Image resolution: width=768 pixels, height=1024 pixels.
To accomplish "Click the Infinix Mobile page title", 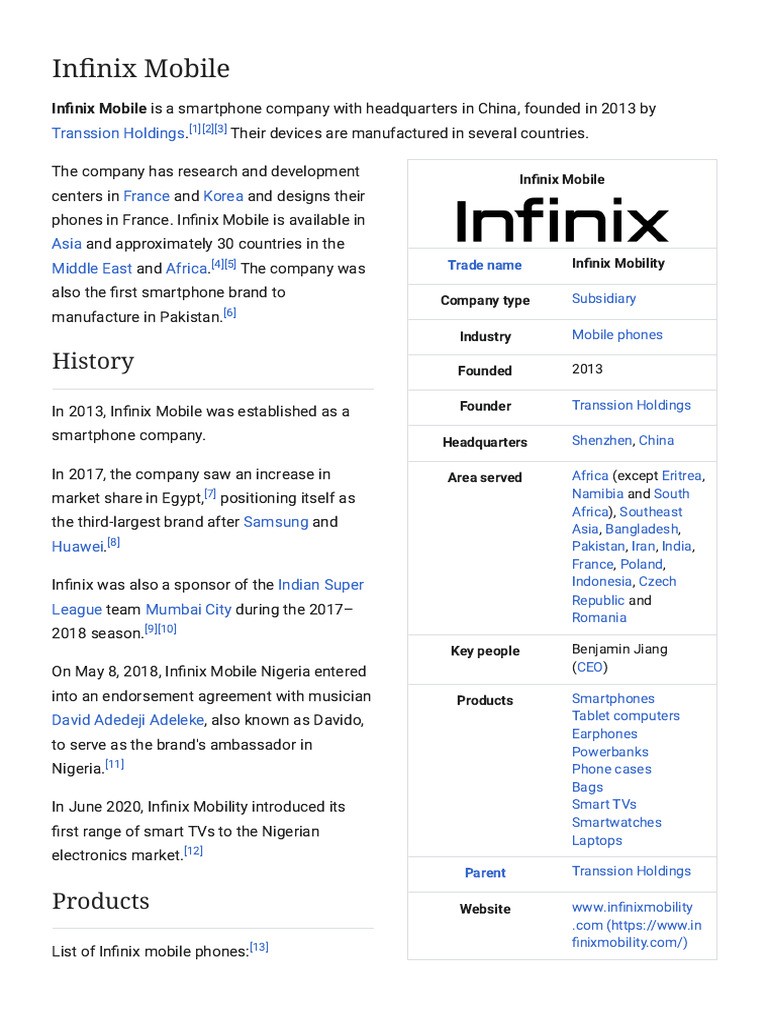I will (x=141, y=68).
